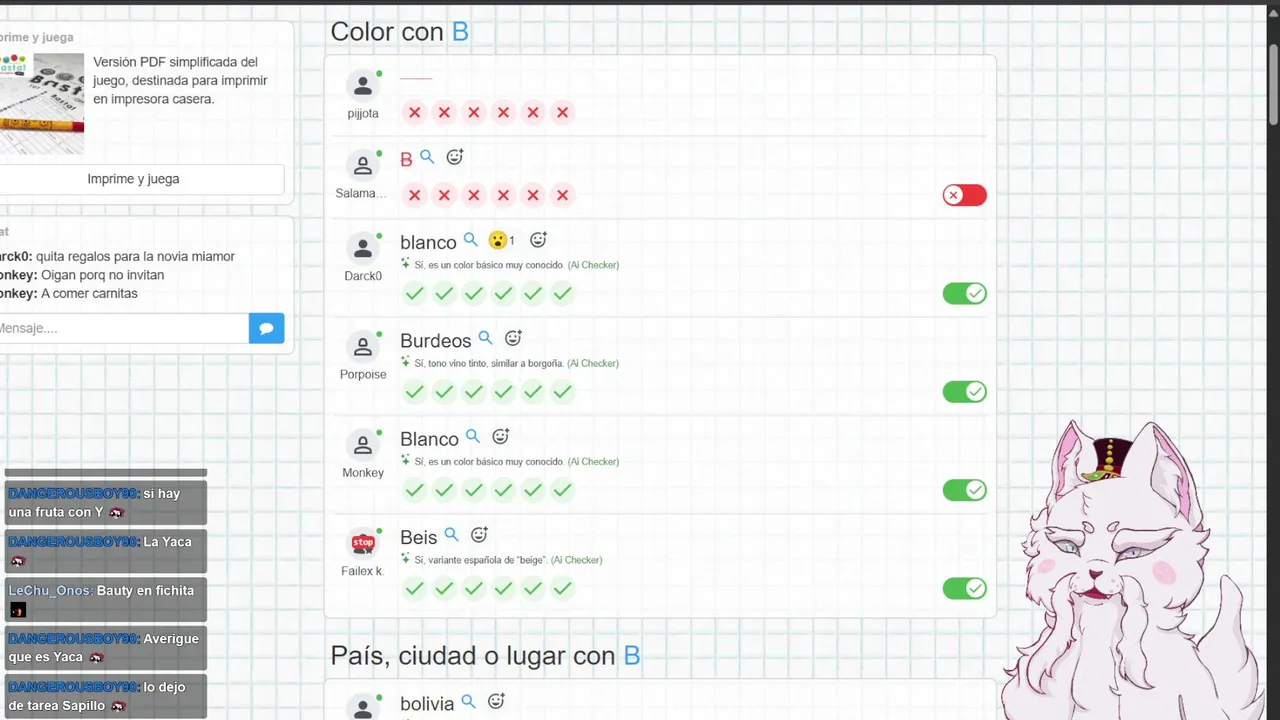This screenshot has height=720, width=1280.
Task: Toggle approval switch for Beis
Action: tap(965, 588)
